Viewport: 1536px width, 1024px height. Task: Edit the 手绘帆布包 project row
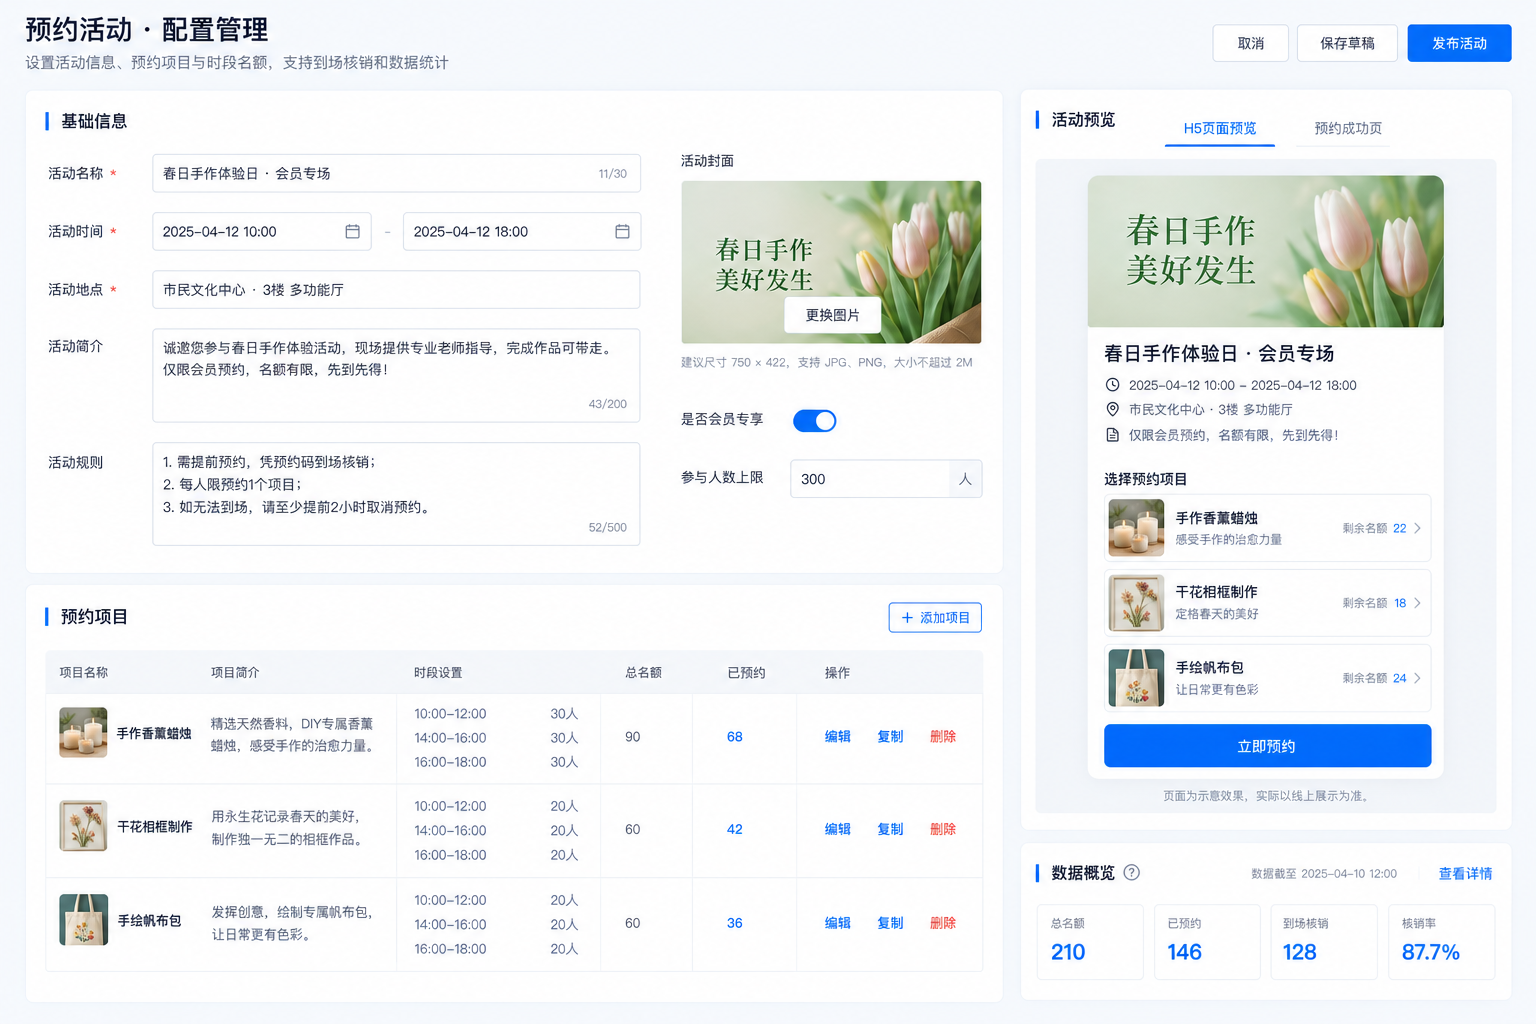click(838, 924)
